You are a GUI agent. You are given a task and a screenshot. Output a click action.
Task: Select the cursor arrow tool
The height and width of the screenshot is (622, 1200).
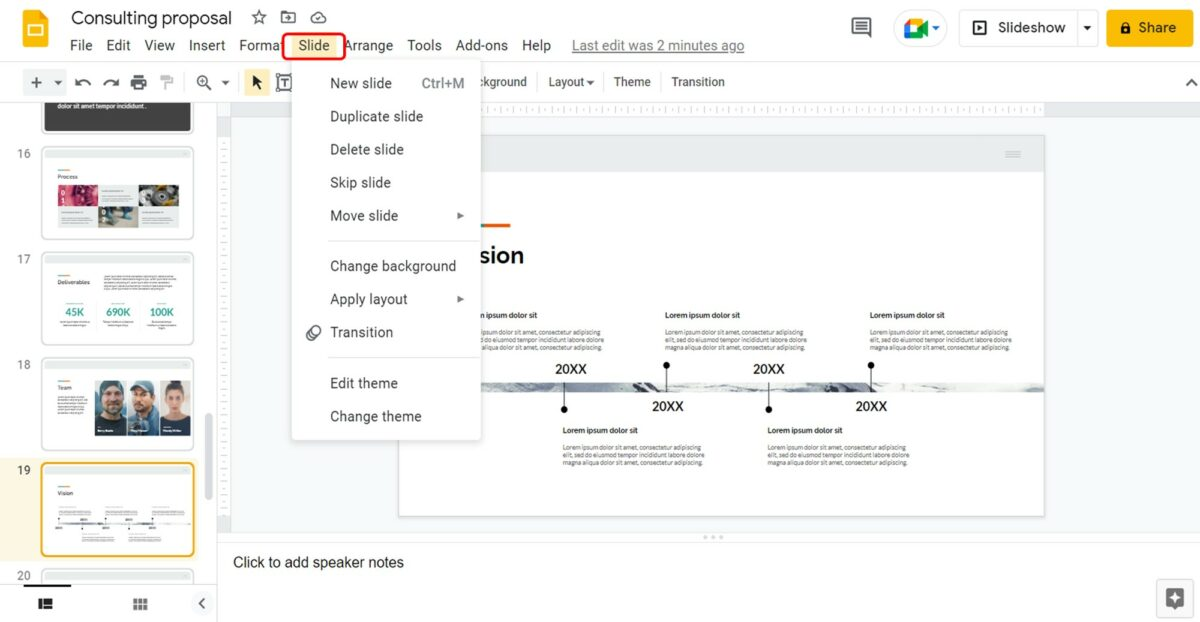(x=256, y=82)
